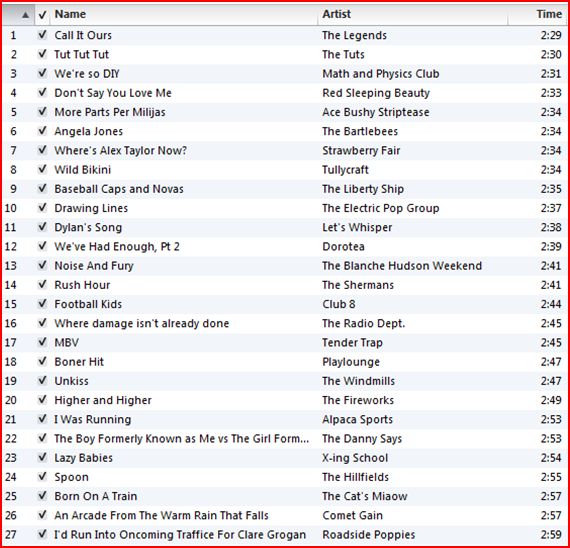The image size is (570, 548).
Task: Uncheck the Lazy Babies track checkbox
Action: pyautogui.click(x=43, y=457)
